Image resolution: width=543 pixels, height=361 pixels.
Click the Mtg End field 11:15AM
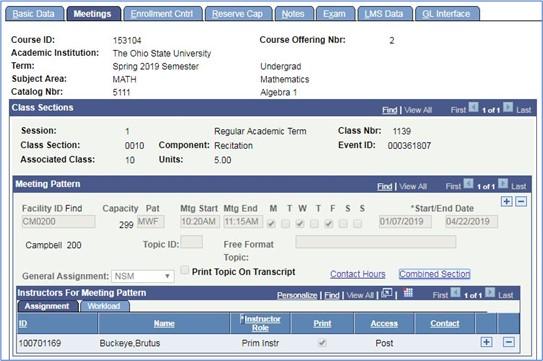point(243,221)
